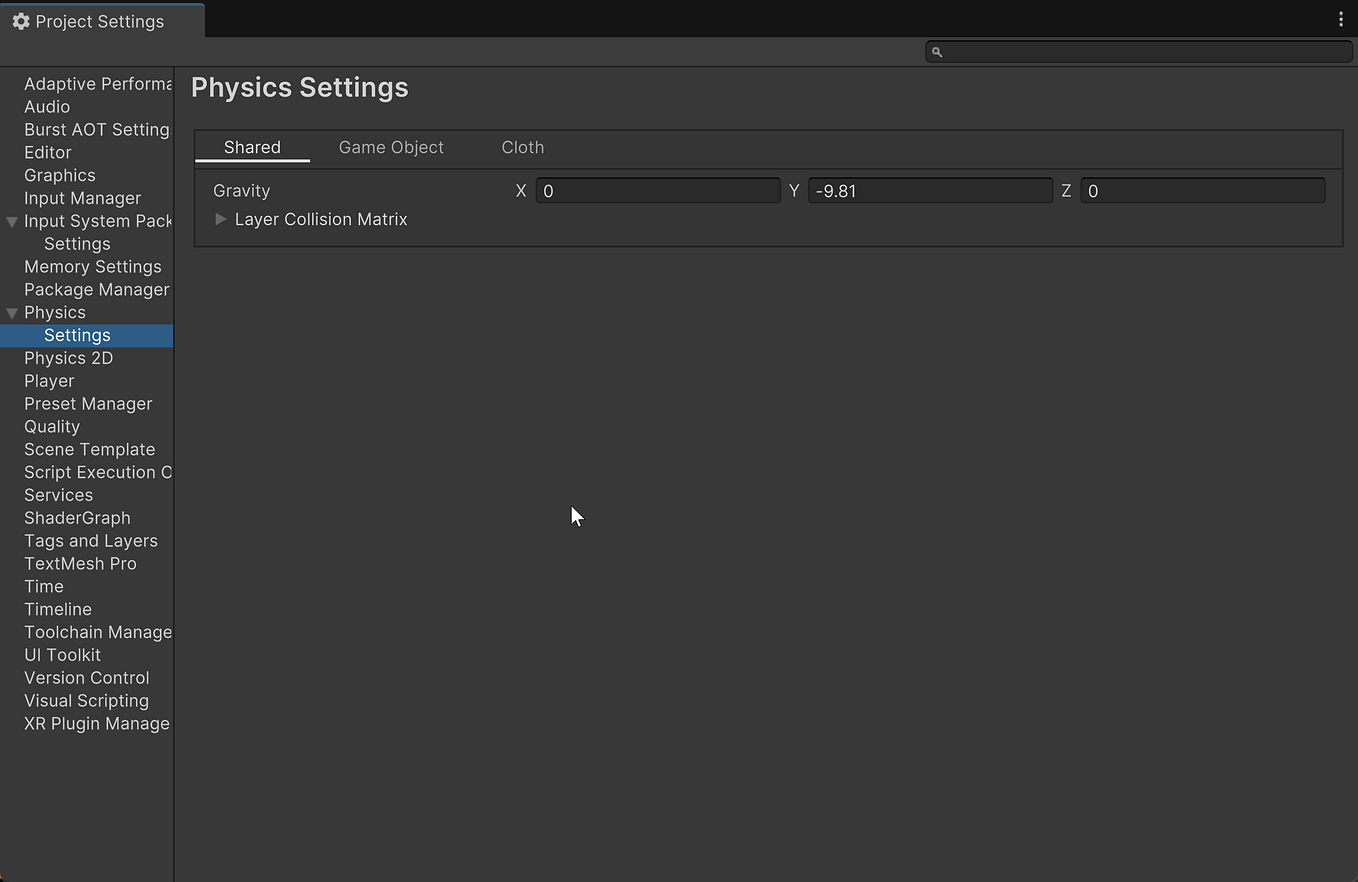Expand the Layer Collision Matrix section
The width and height of the screenshot is (1358, 882).
tap(221, 219)
